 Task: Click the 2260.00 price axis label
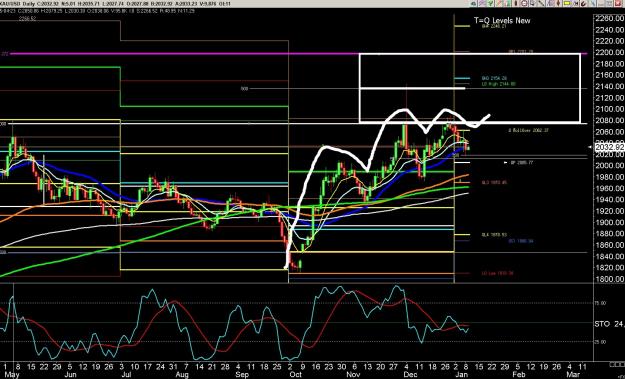pyautogui.click(x=609, y=18)
